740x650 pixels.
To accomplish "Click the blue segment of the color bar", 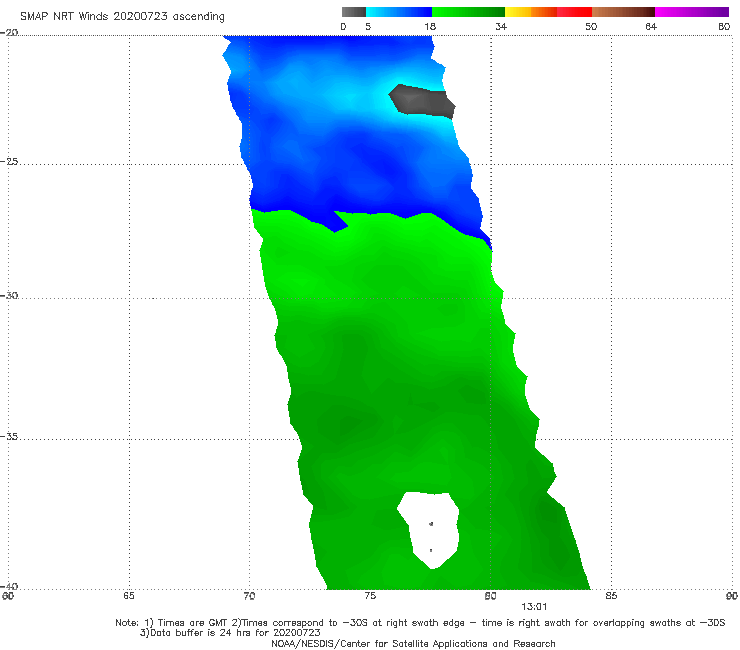I will (399, 12).
